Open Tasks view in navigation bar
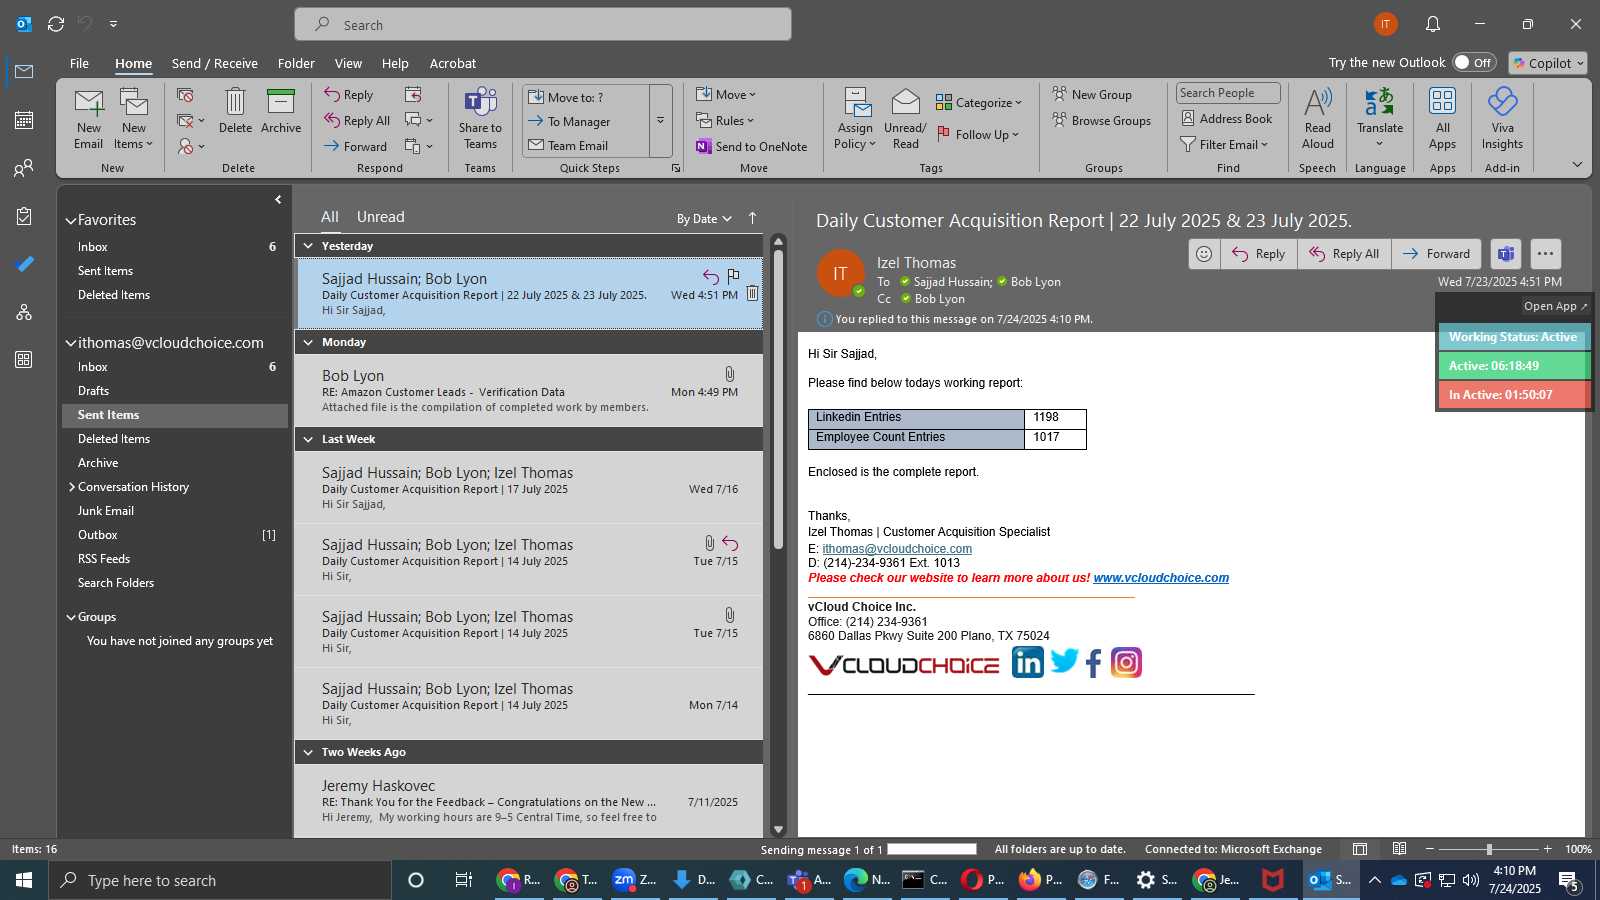Screen dimensions: 1600x900 tap(24, 216)
